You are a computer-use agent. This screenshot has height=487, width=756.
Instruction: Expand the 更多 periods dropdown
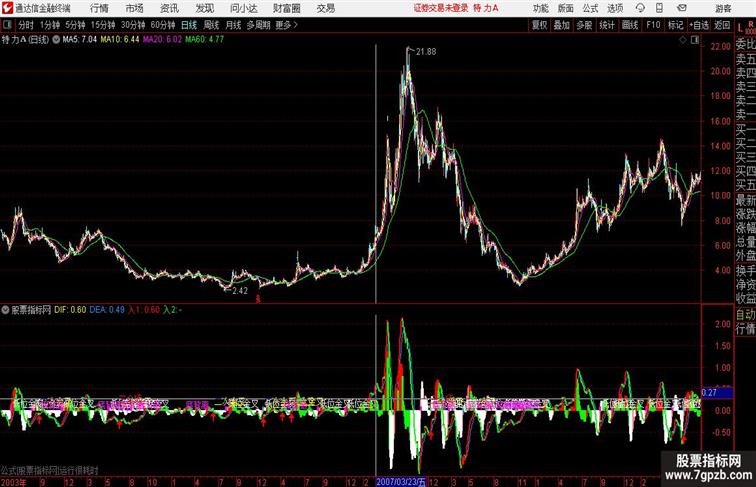[286, 25]
